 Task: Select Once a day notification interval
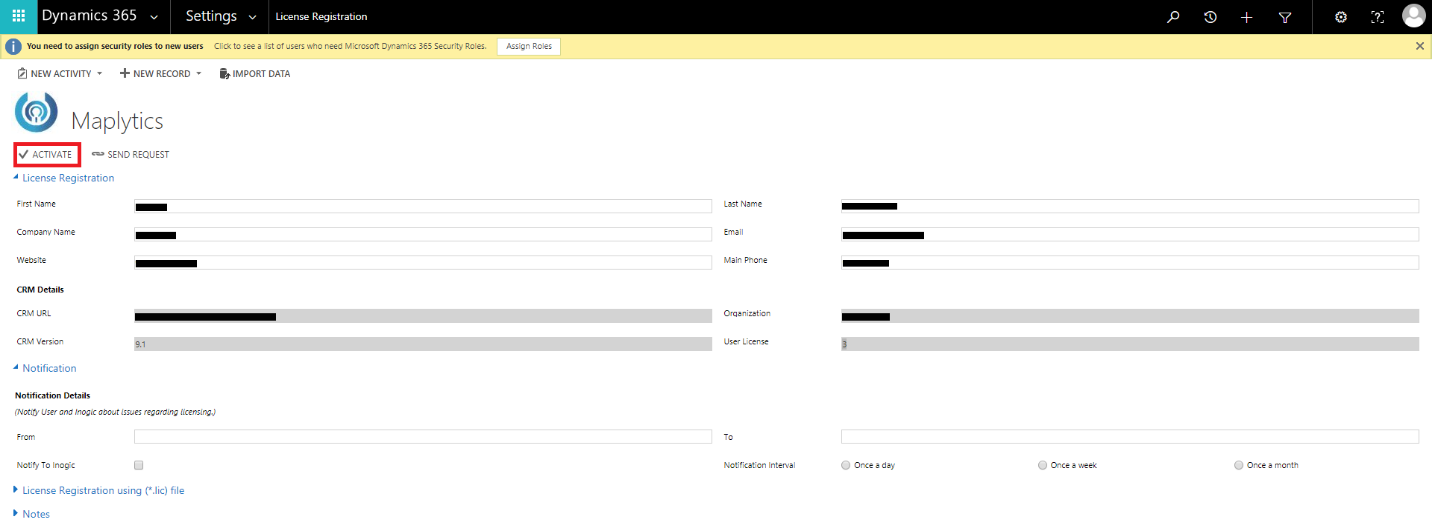coord(846,465)
